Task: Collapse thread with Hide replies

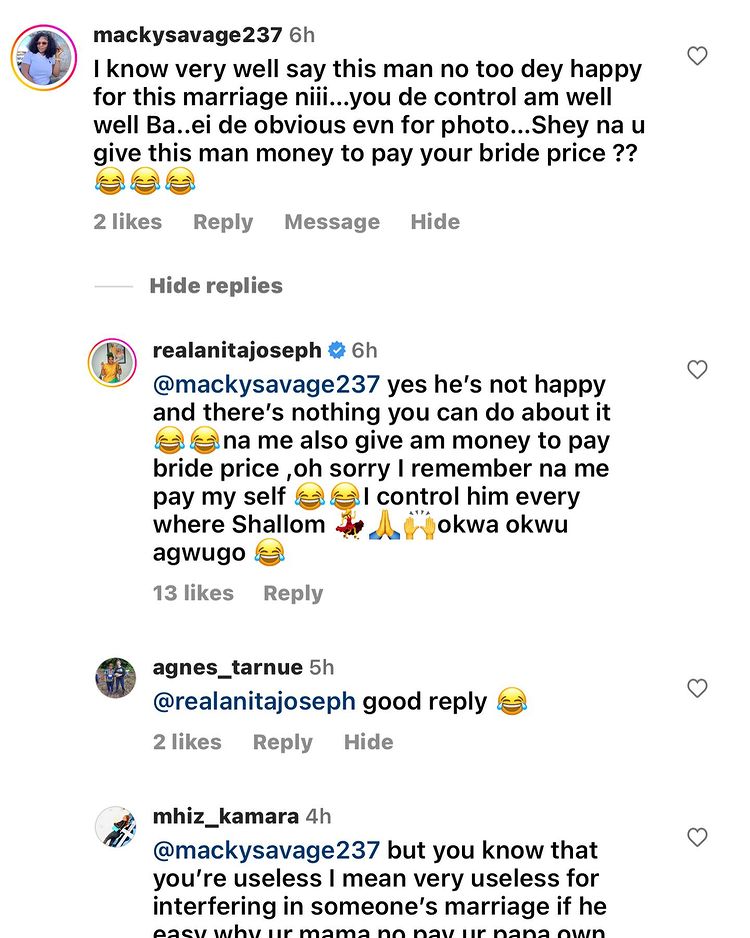Action: tap(215, 286)
